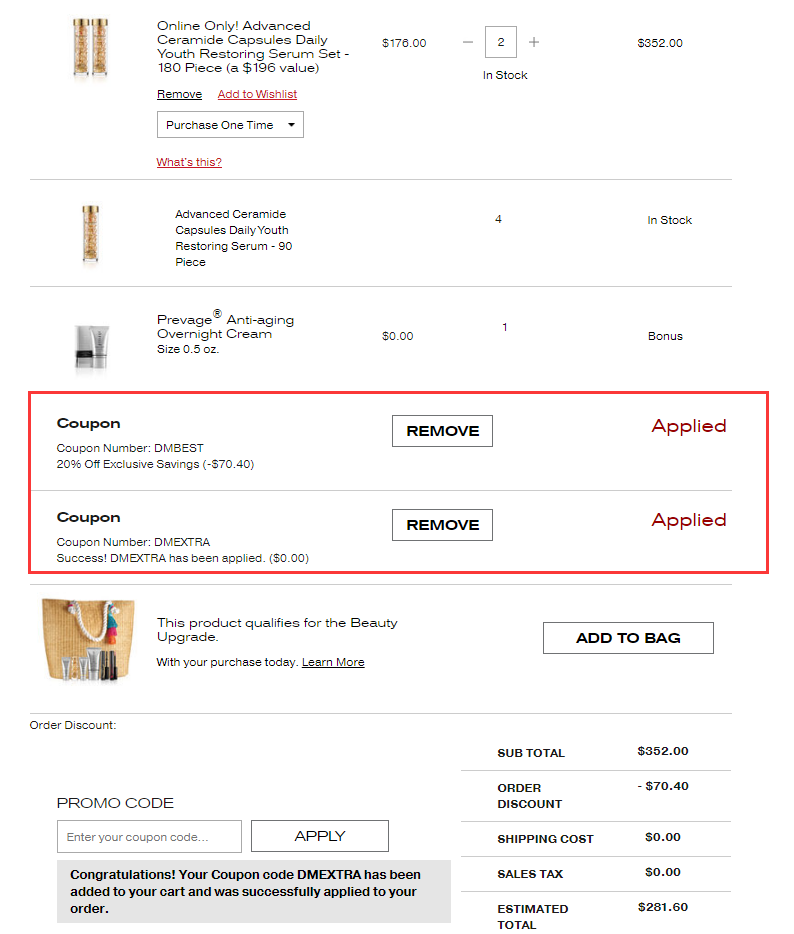The height and width of the screenshot is (934, 794).
Task: Increase quantity with the plus icon
Action: [534, 43]
